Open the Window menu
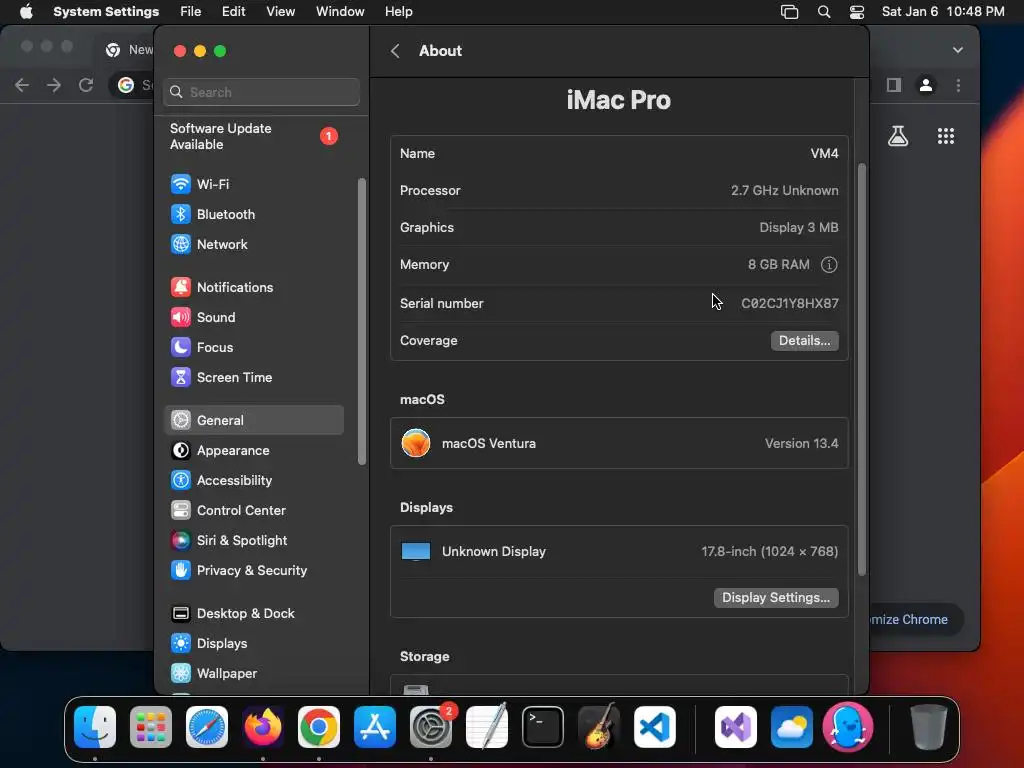 point(340,12)
